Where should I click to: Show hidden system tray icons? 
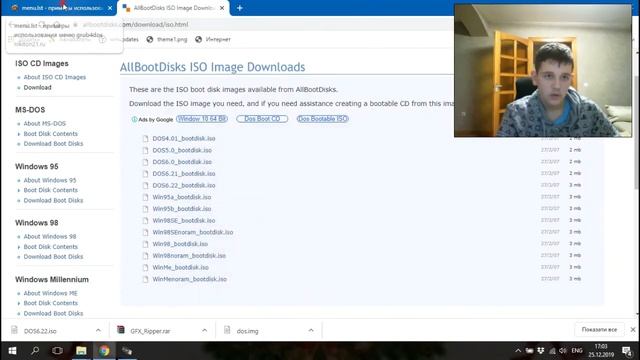point(518,351)
